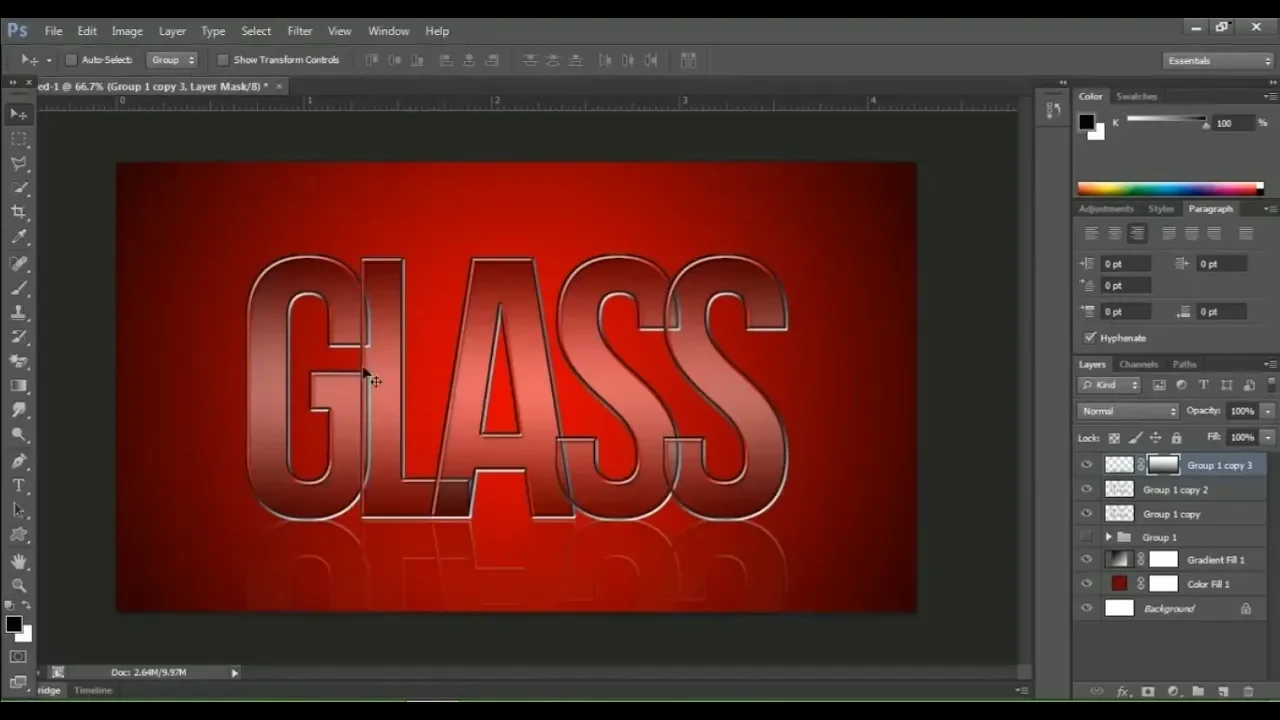This screenshot has height=720, width=1280.
Task: Switch to the Paths tab
Action: 1184,364
